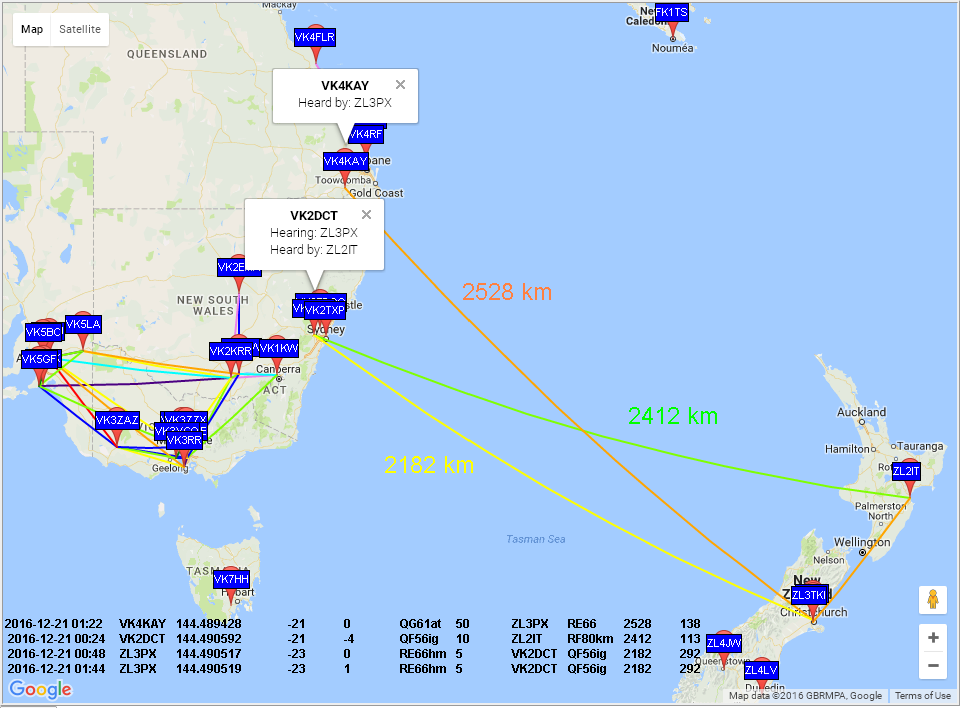Click the zoom in plus button

933,638
